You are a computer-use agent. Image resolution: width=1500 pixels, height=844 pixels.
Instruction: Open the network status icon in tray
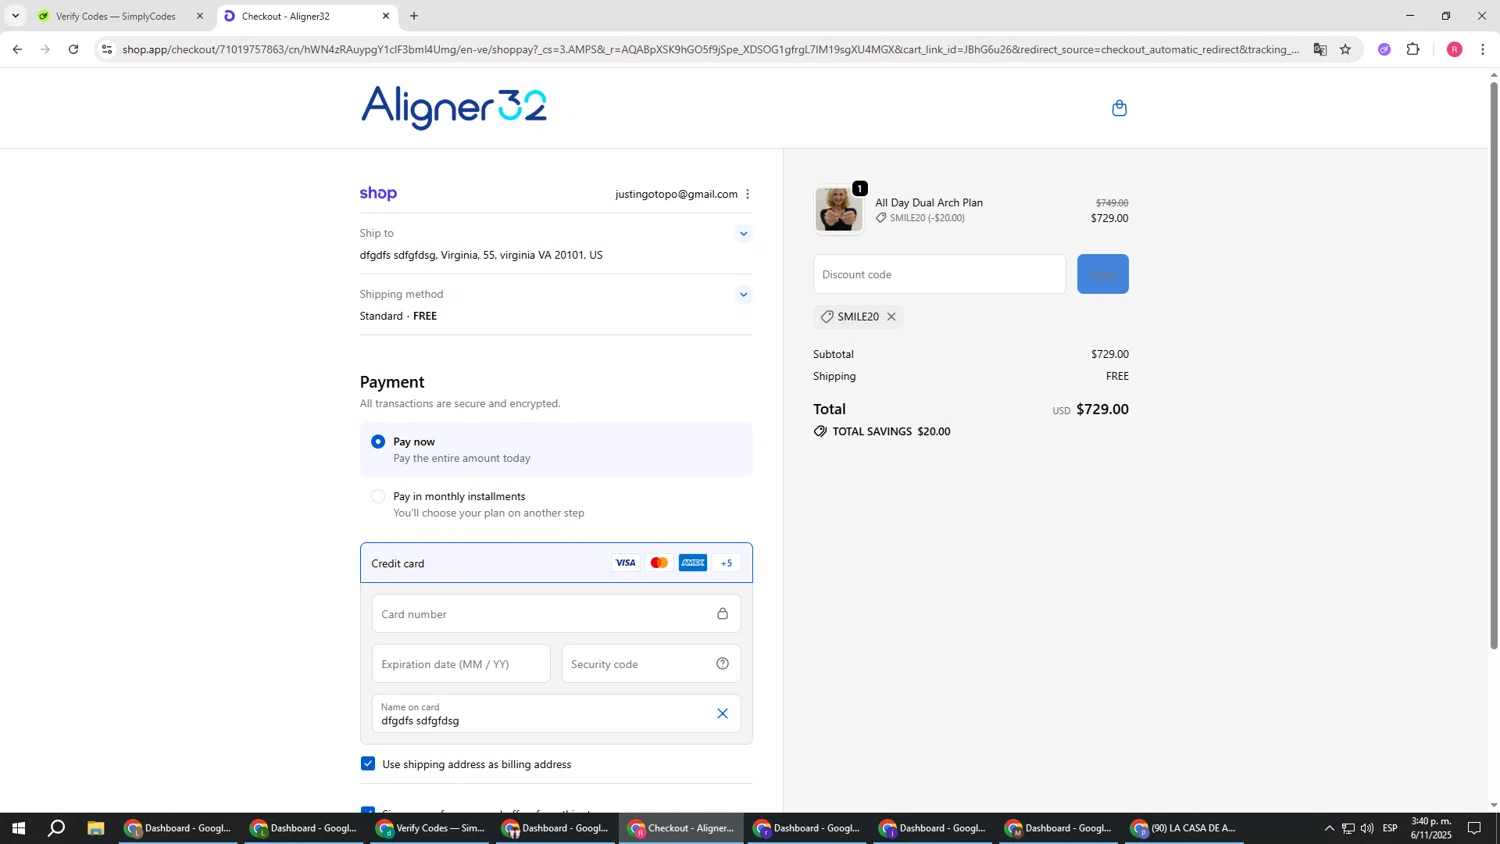(1348, 828)
